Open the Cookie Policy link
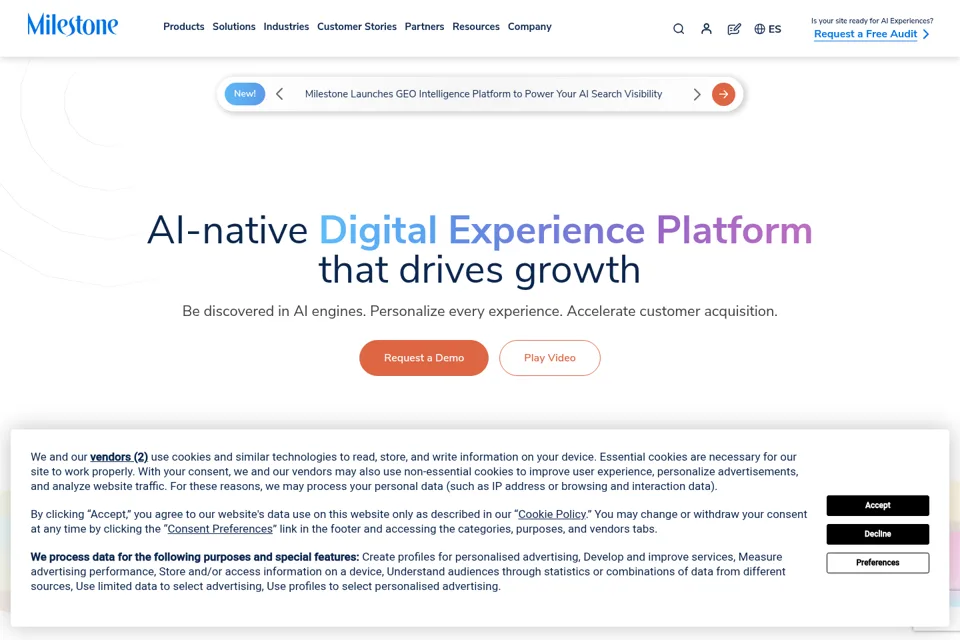Image resolution: width=960 pixels, height=640 pixels. [552, 514]
